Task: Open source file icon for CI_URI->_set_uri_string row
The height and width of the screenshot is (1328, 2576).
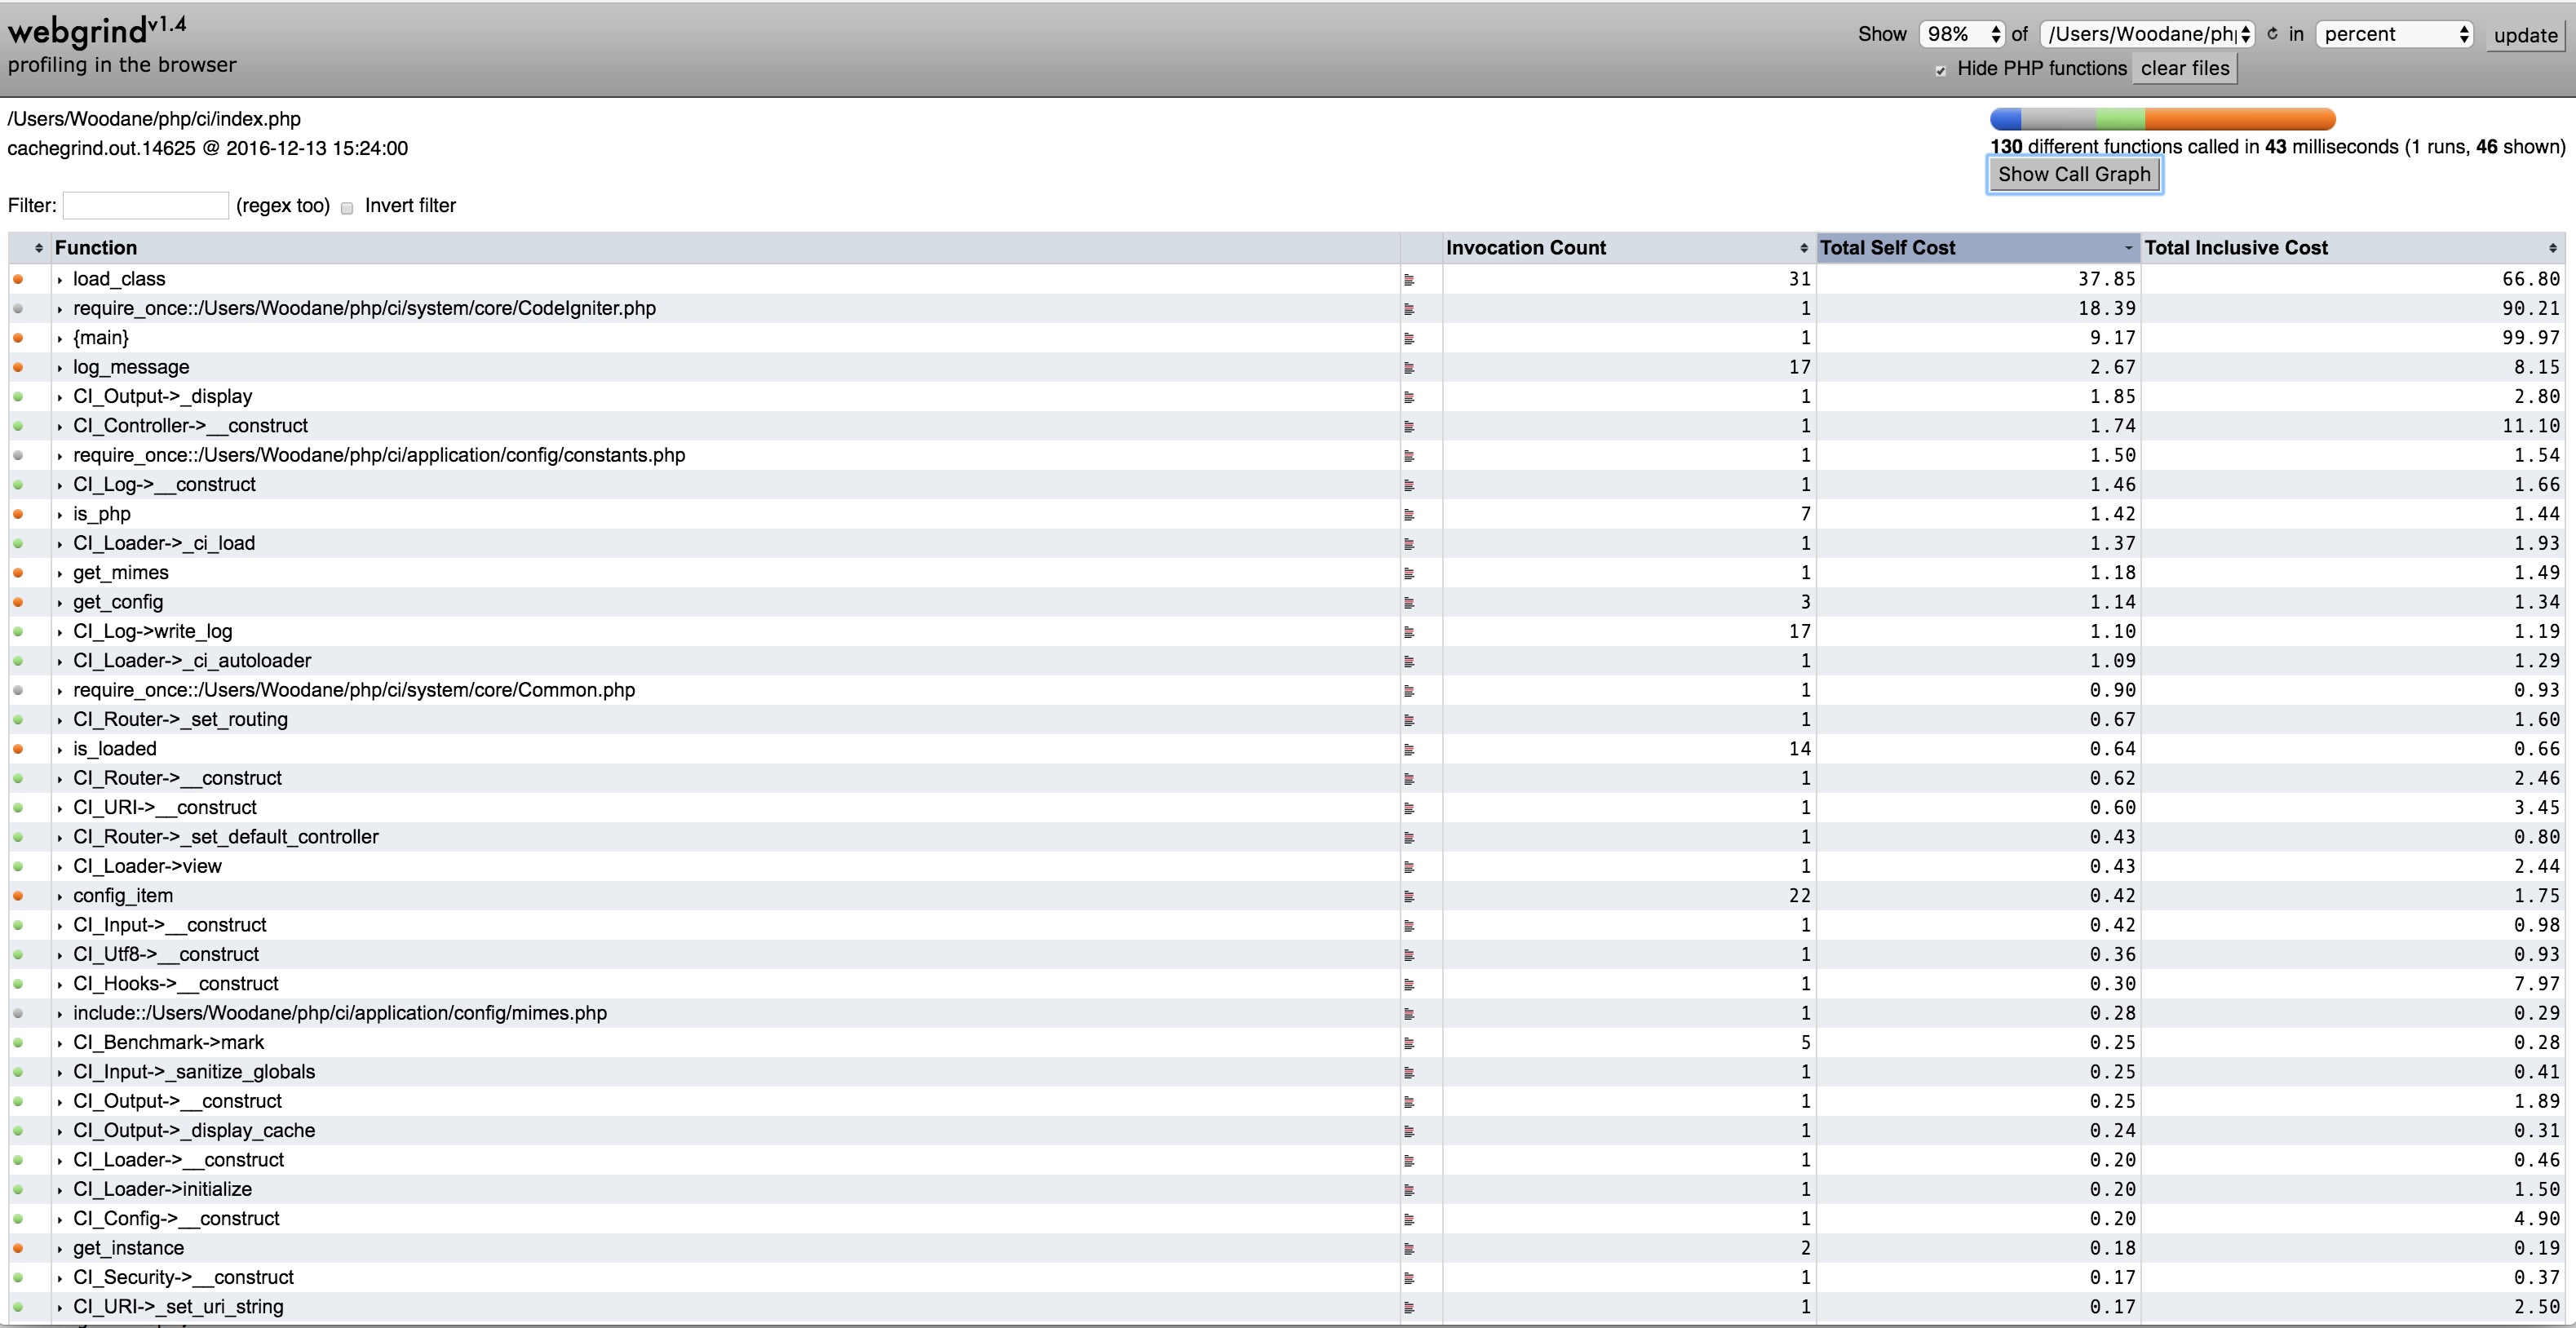Action: [x=1409, y=1308]
